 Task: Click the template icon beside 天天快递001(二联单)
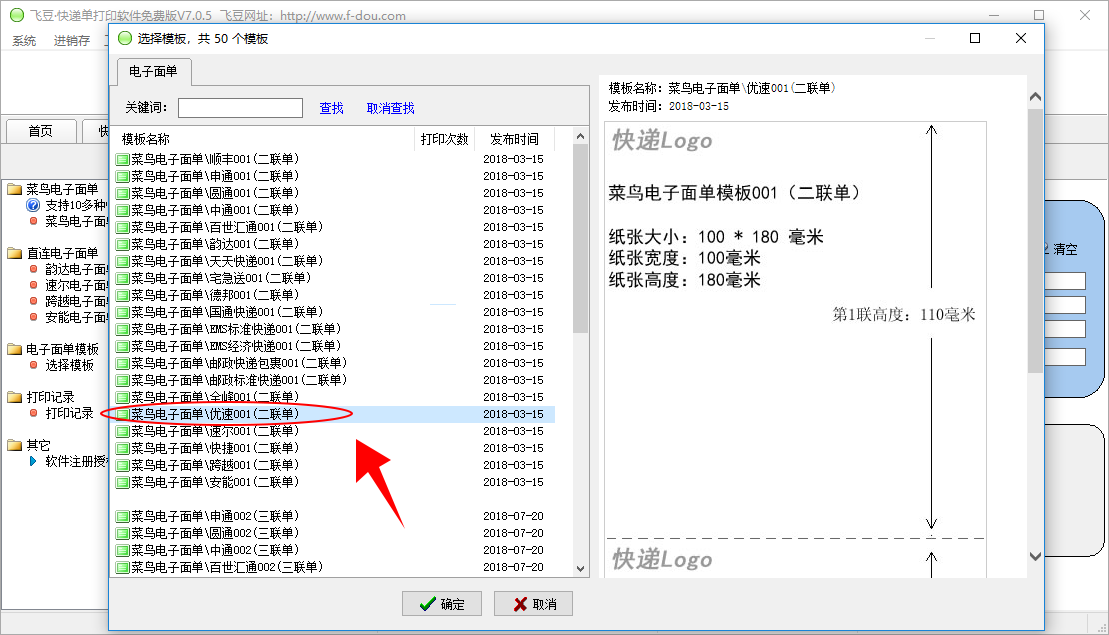(x=122, y=262)
